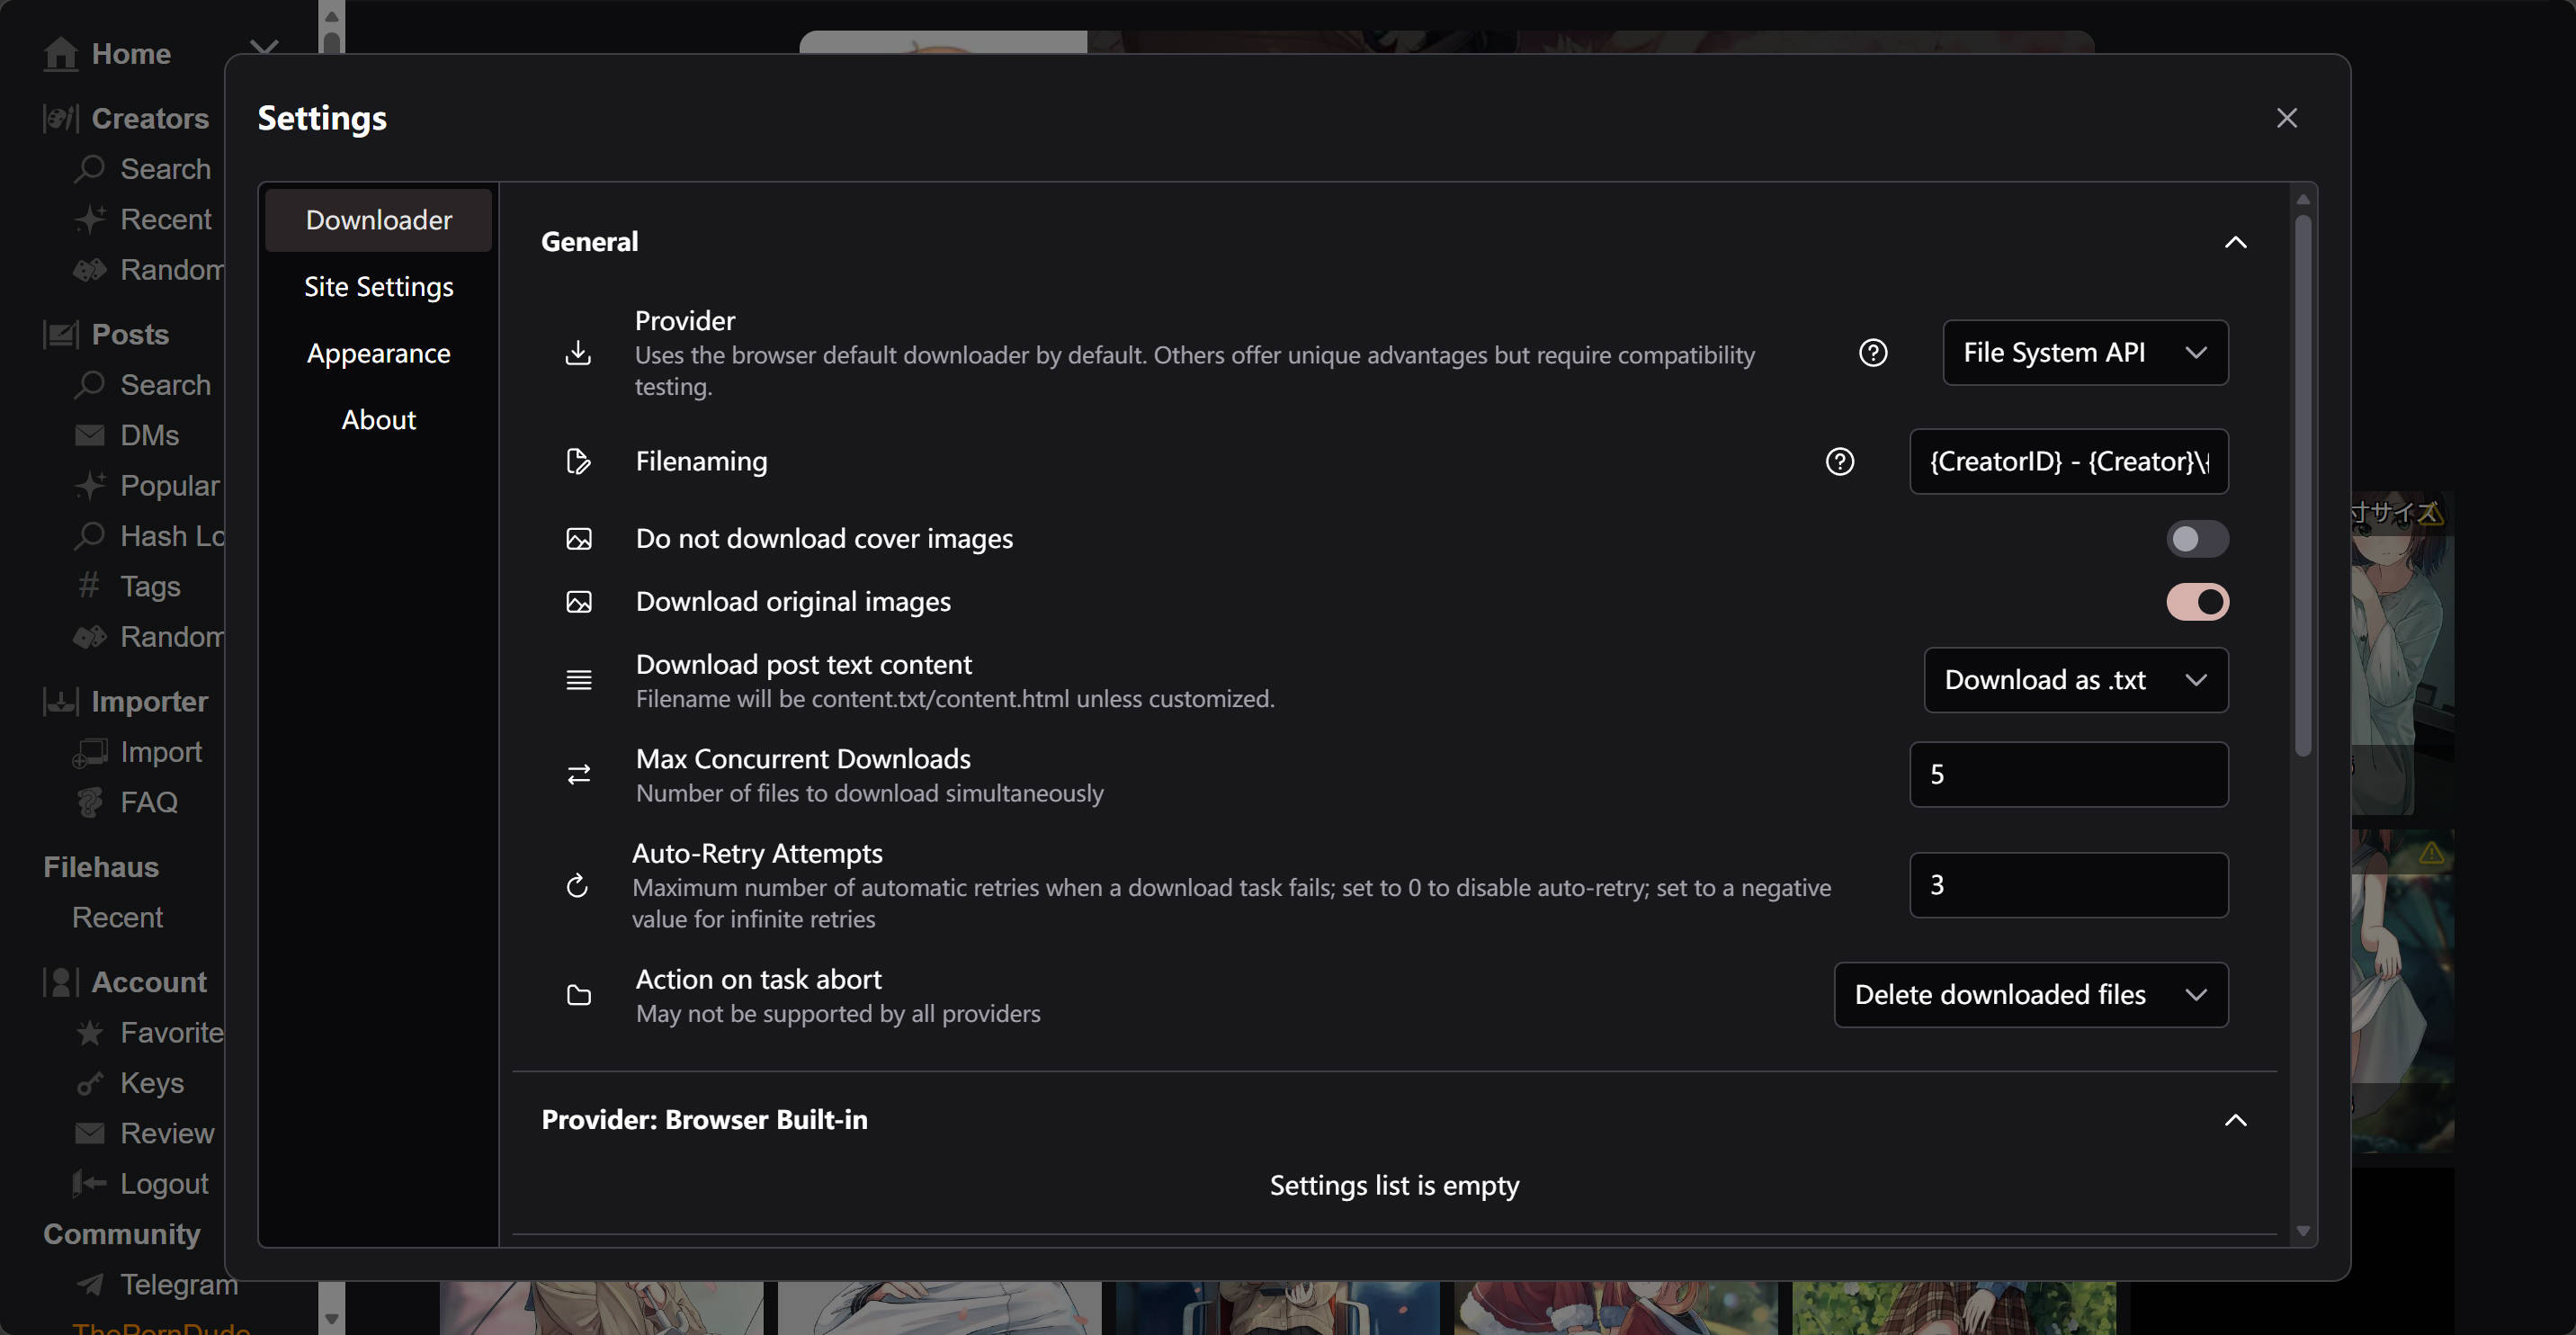The height and width of the screenshot is (1335, 2576).
Task: Click the Auto-Retry refresh icon
Action: point(577,886)
